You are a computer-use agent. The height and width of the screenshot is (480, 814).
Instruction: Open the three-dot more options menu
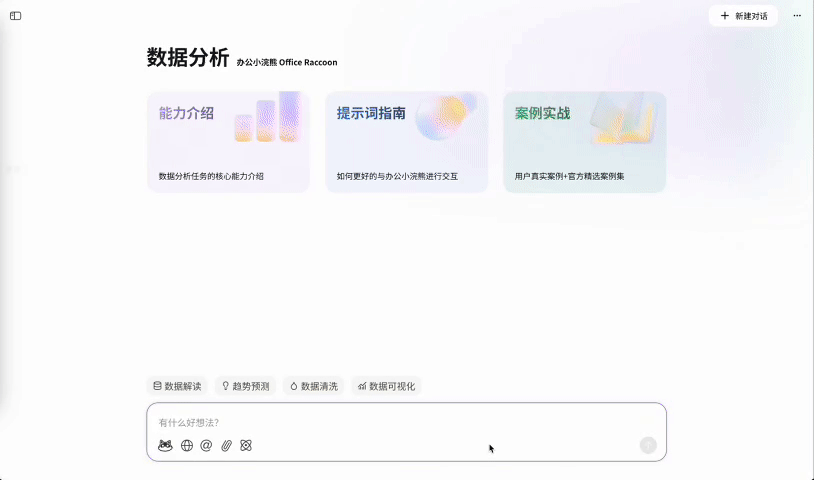tap(797, 16)
